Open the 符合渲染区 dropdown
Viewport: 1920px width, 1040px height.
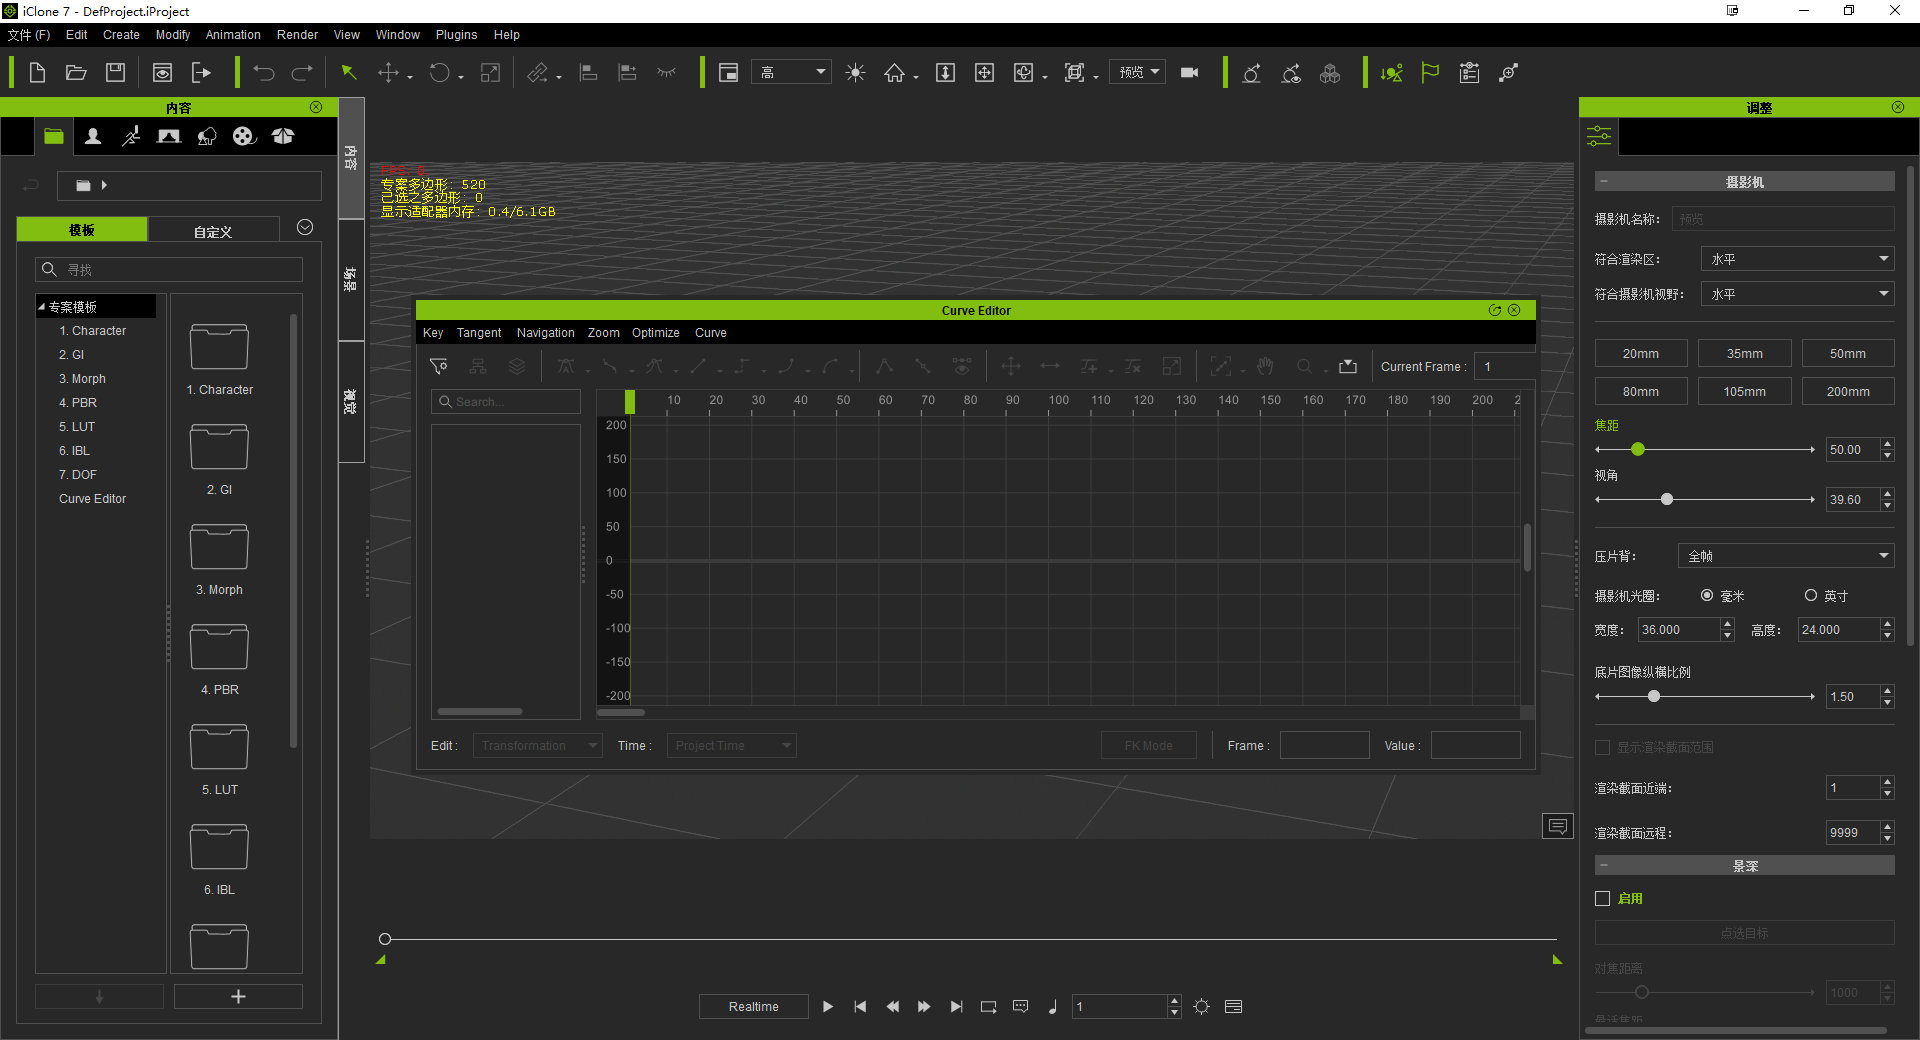[1797, 258]
